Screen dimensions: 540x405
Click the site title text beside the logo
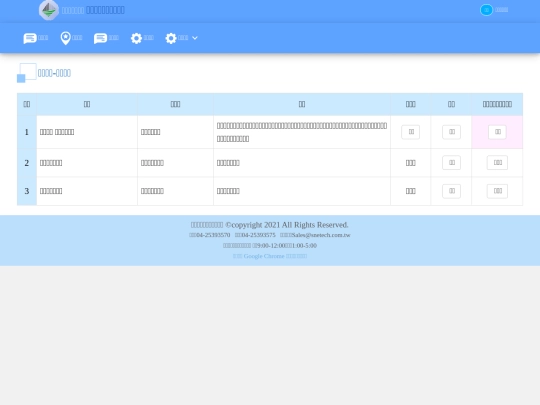pyautogui.click(x=93, y=10)
